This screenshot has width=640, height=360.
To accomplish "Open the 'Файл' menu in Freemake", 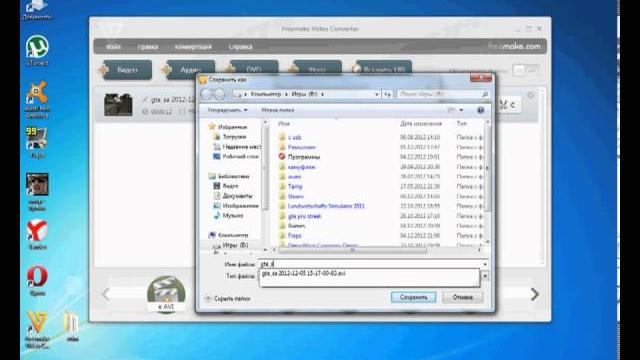I will point(113,47).
